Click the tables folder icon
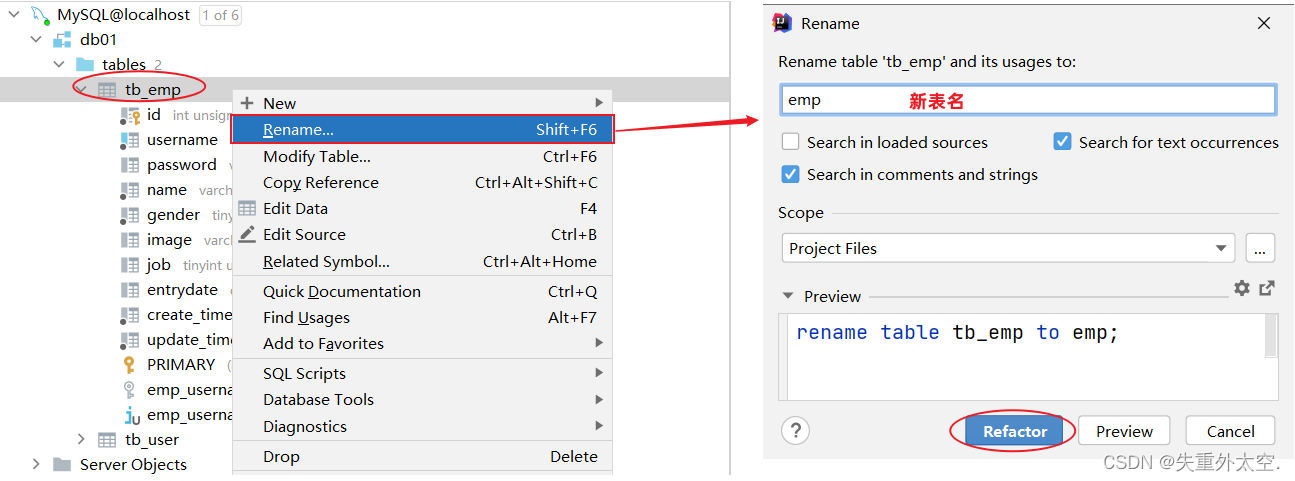 [x=85, y=64]
